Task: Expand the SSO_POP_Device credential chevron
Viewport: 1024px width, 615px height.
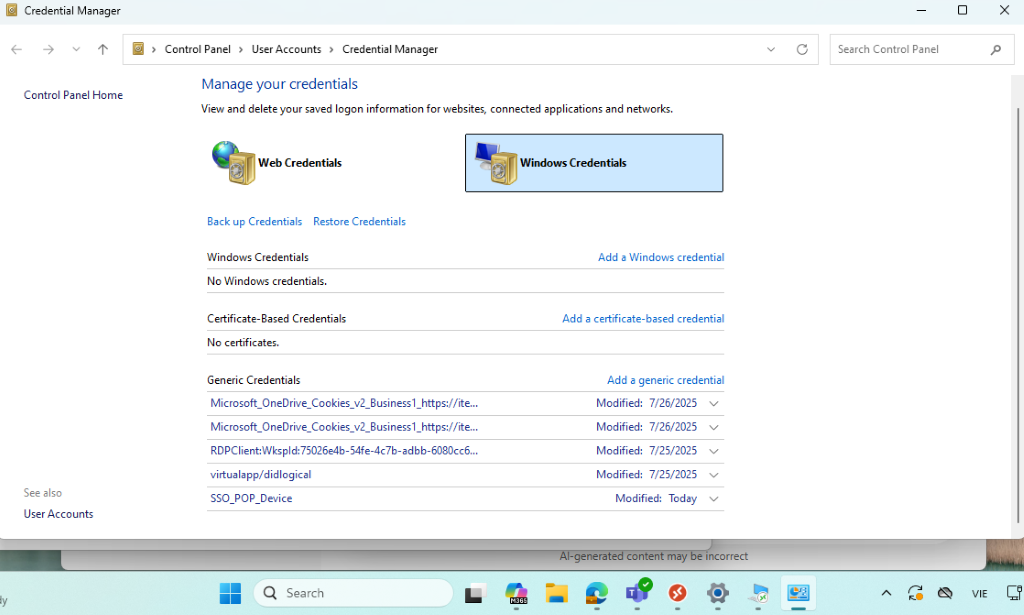Action: click(x=714, y=499)
